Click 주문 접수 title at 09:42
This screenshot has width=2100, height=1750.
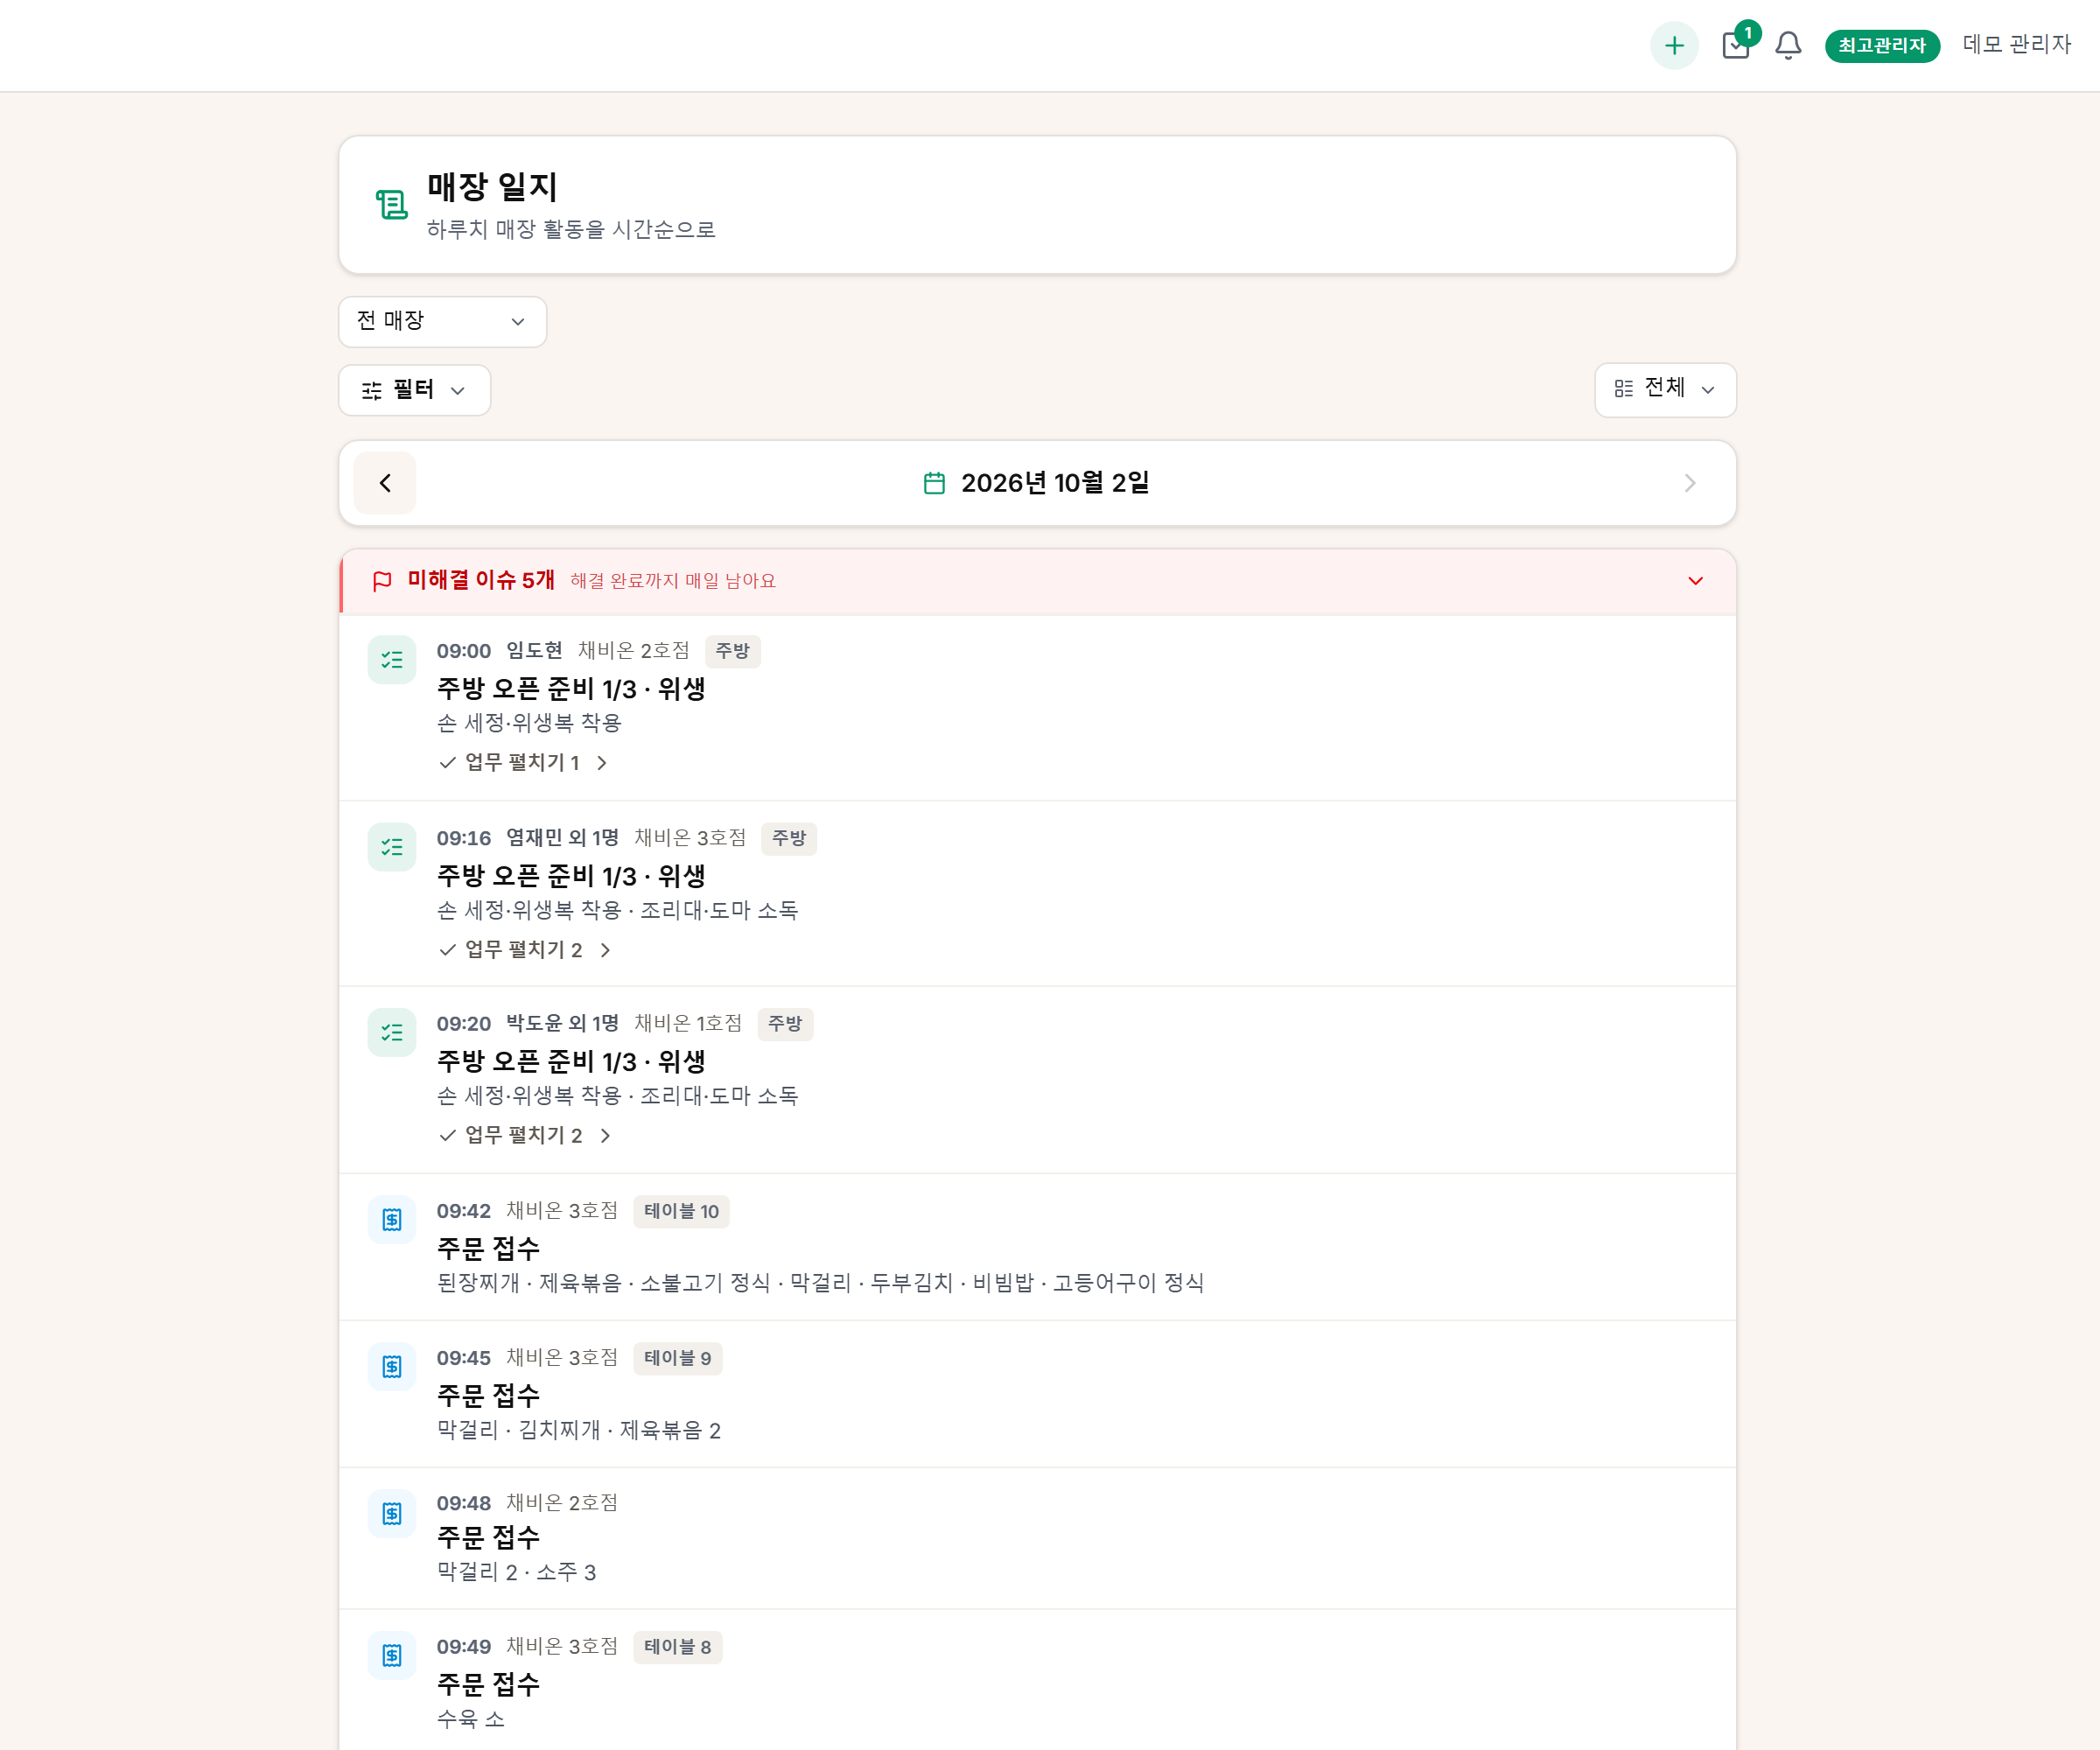point(488,1248)
